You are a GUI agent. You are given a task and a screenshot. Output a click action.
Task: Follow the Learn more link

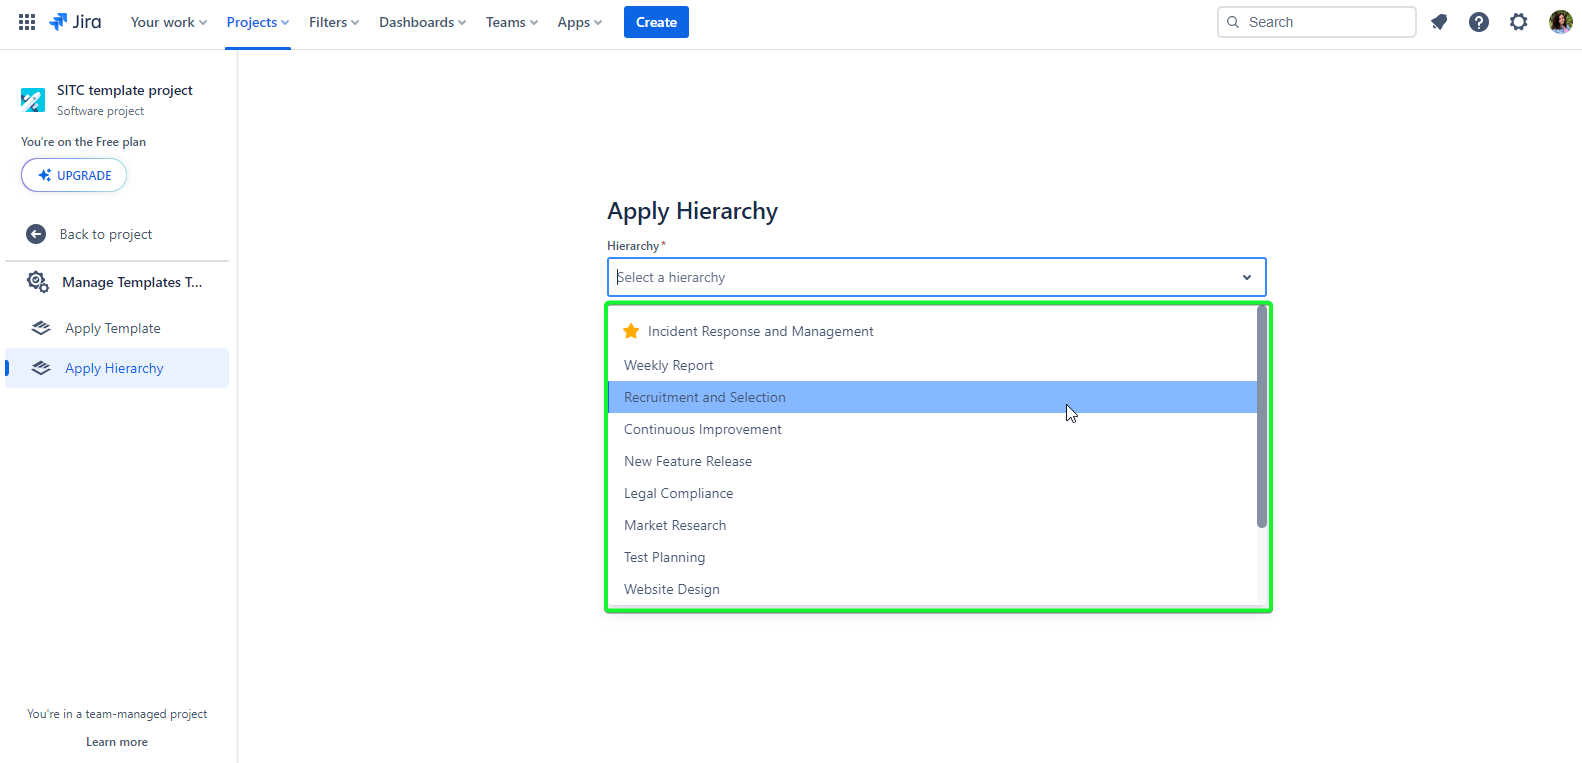coord(117,742)
